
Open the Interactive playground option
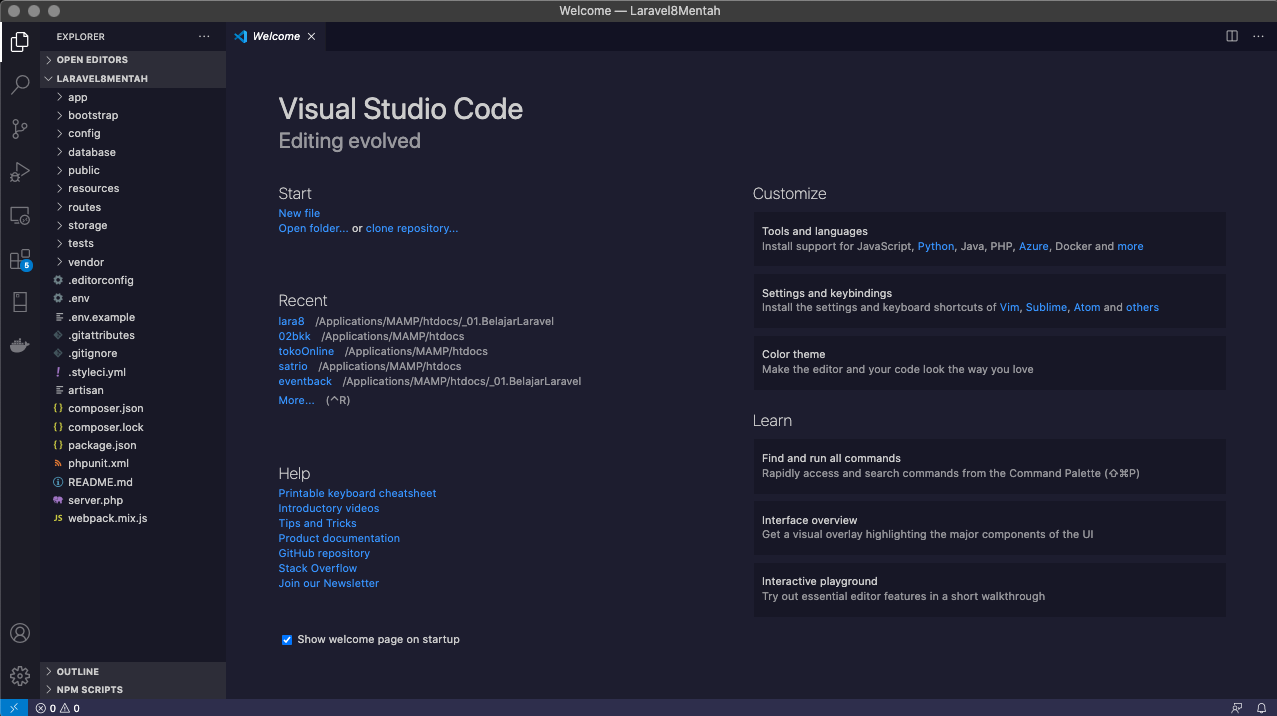[x=989, y=589]
